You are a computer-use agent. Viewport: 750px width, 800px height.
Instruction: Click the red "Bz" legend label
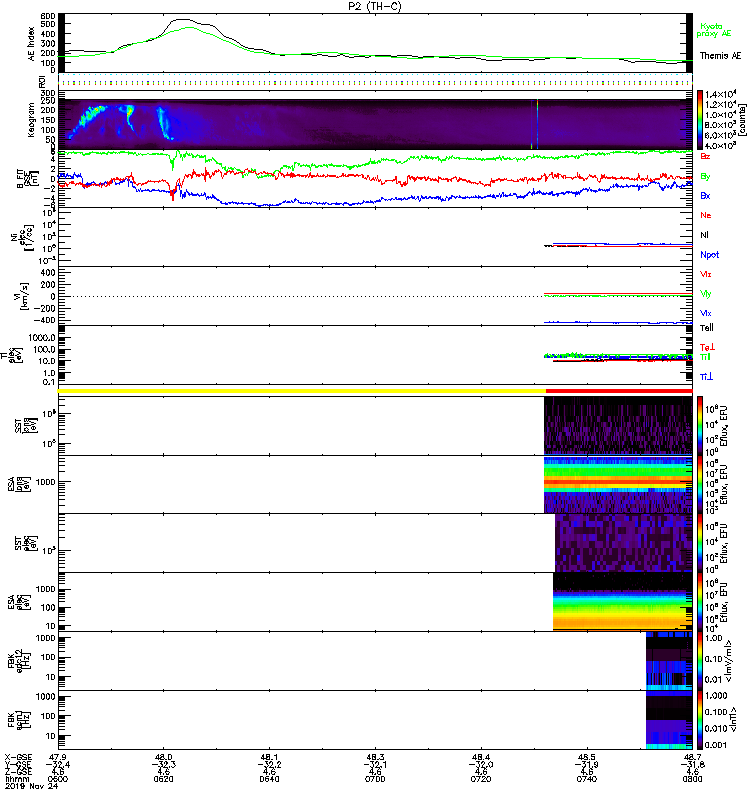click(x=705, y=157)
